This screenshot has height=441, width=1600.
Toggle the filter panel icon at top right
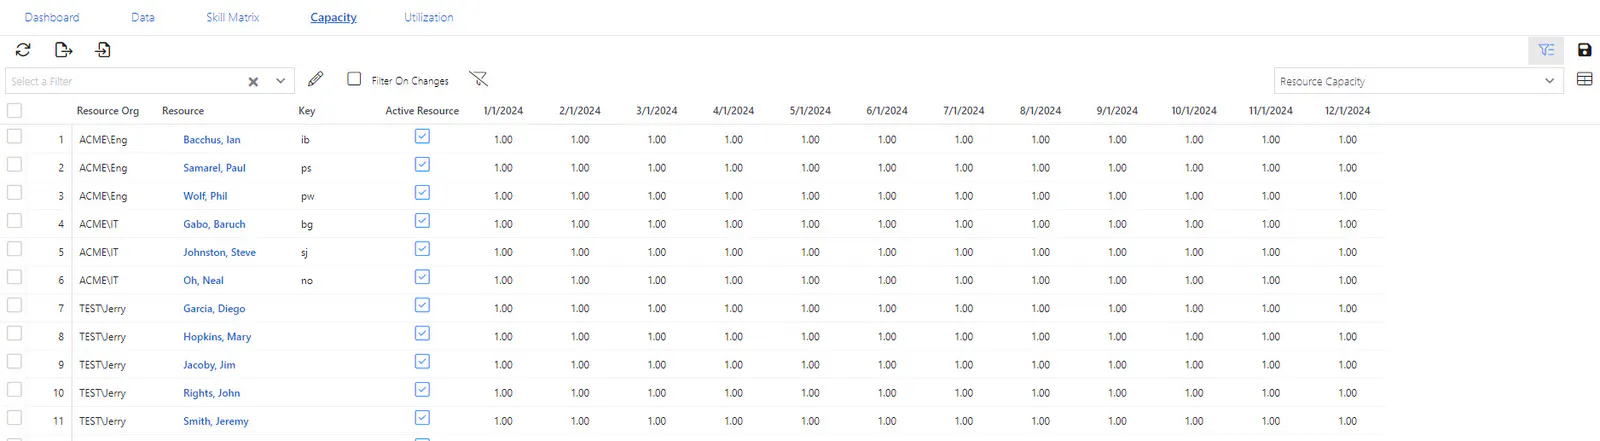click(x=1547, y=50)
